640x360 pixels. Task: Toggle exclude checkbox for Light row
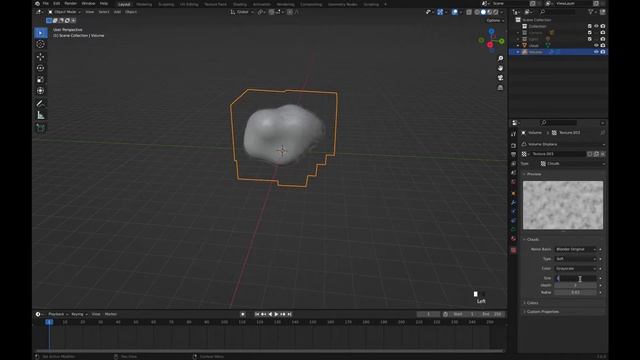coord(590,39)
